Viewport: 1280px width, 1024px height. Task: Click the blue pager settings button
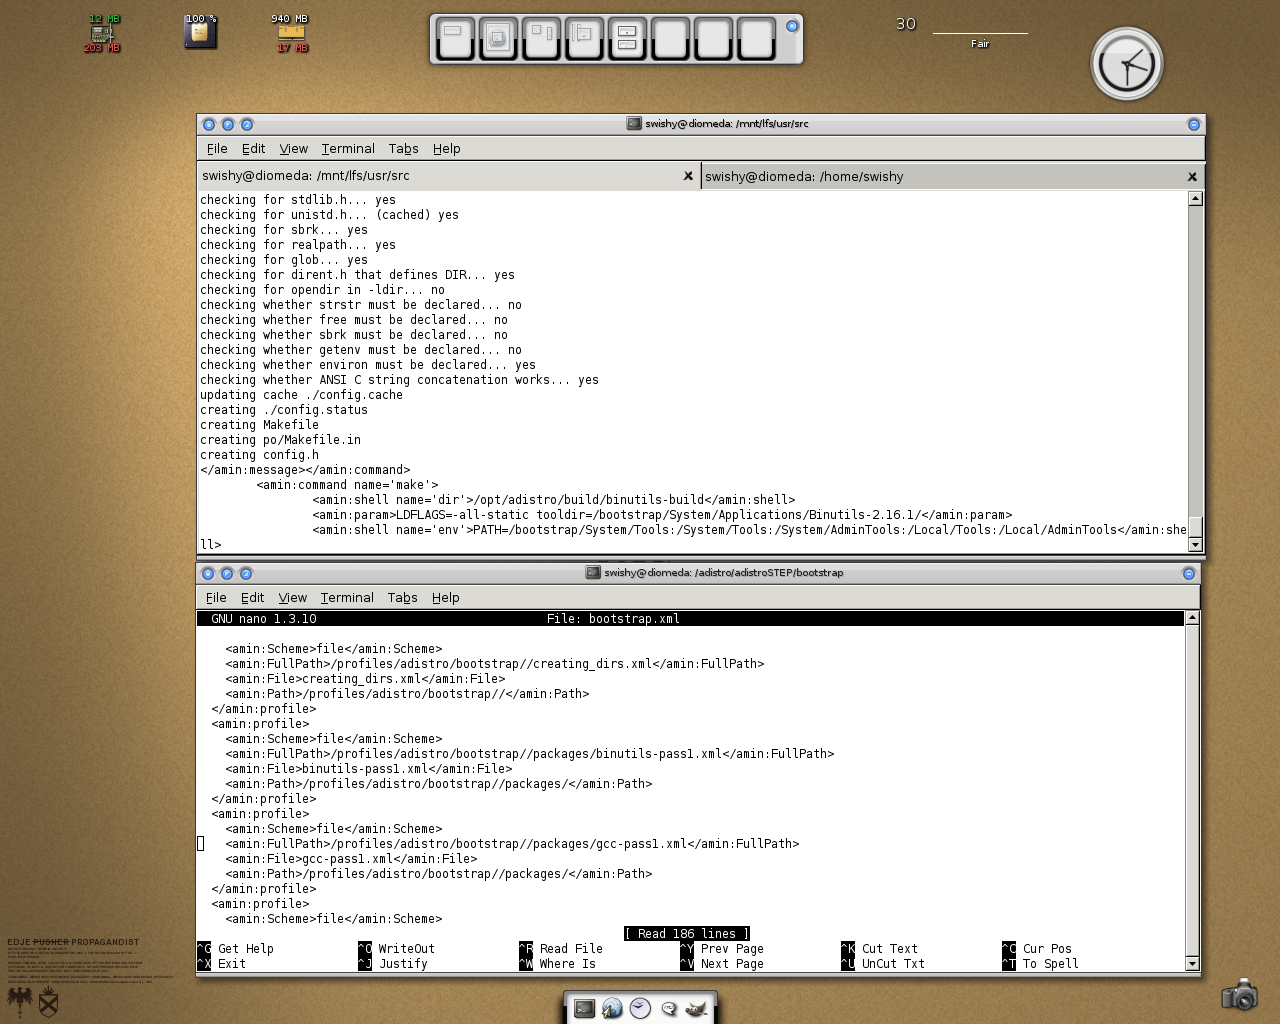pyautogui.click(x=792, y=26)
